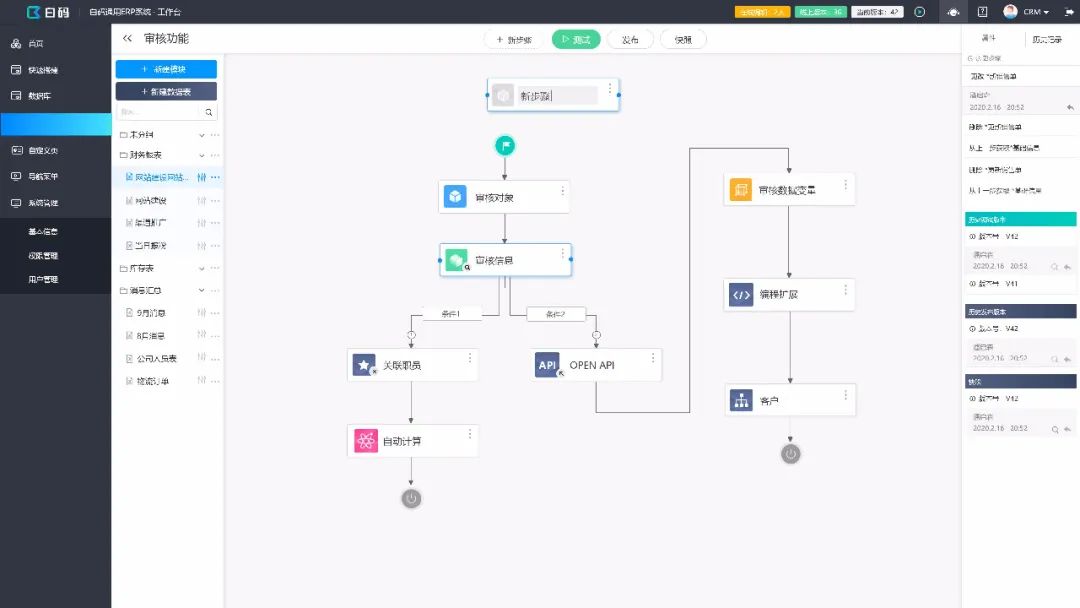Click the API icon on the OPEN API node

tap(547, 365)
